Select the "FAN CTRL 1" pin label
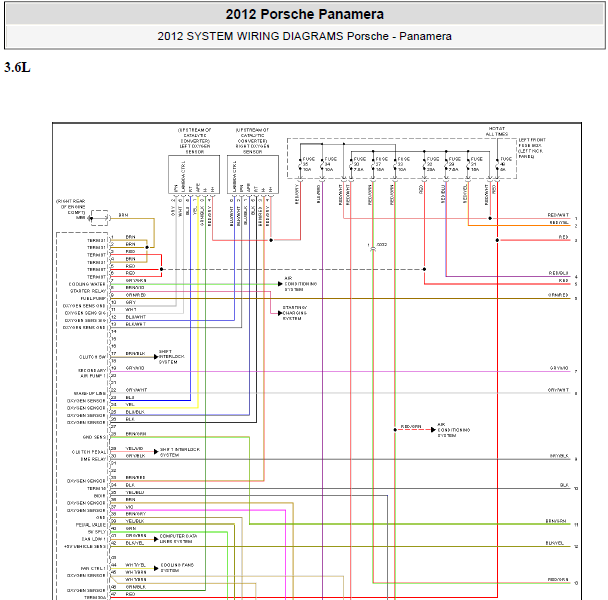The height and width of the screenshot is (600, 608). tap(93, 569)
